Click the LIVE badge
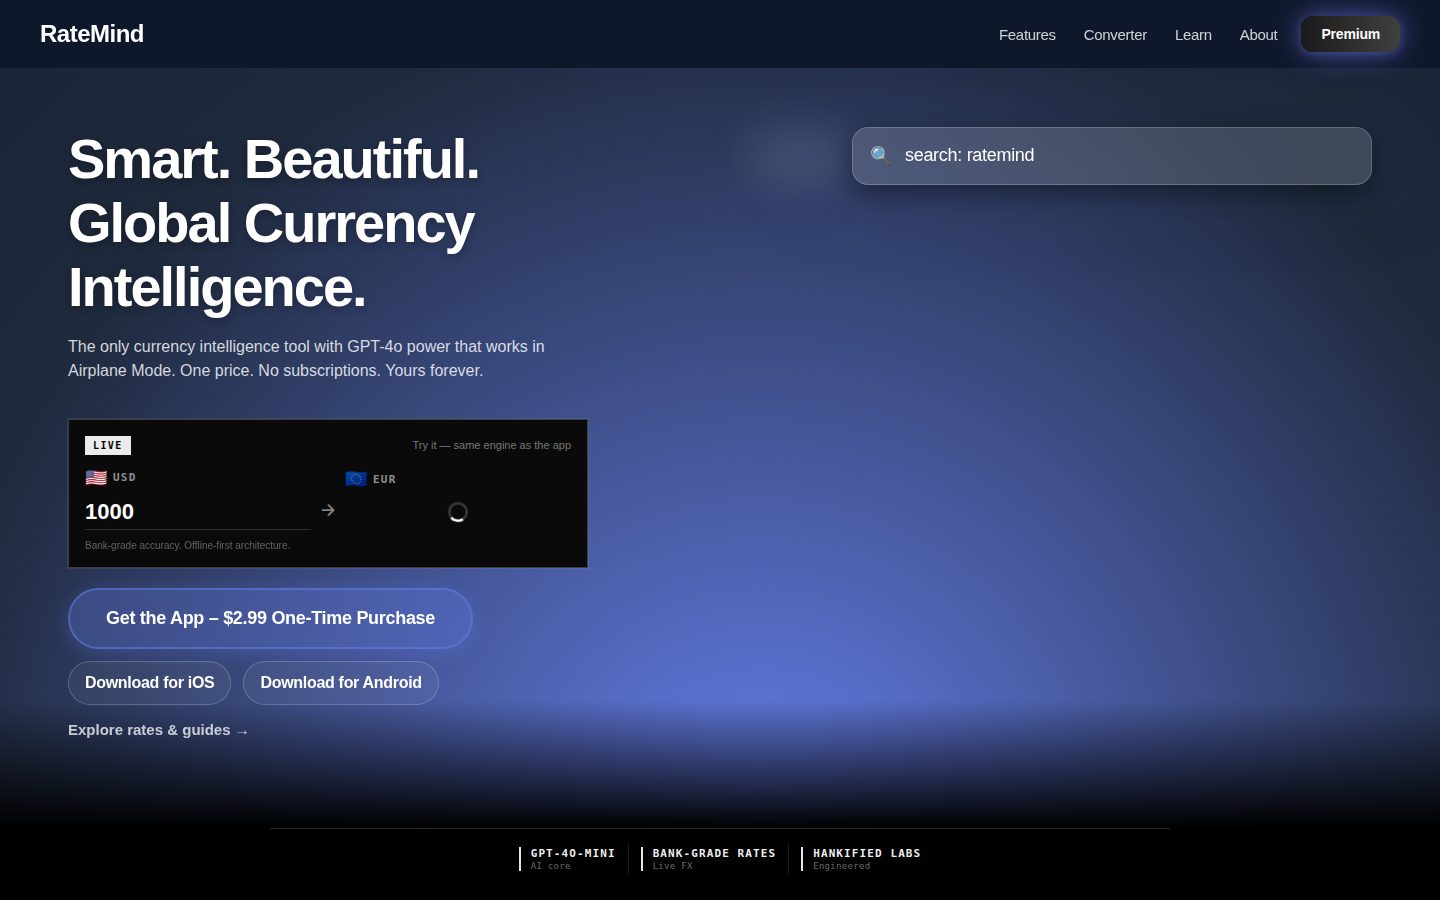Viewport: 1440px width, 900px height. 108,445
